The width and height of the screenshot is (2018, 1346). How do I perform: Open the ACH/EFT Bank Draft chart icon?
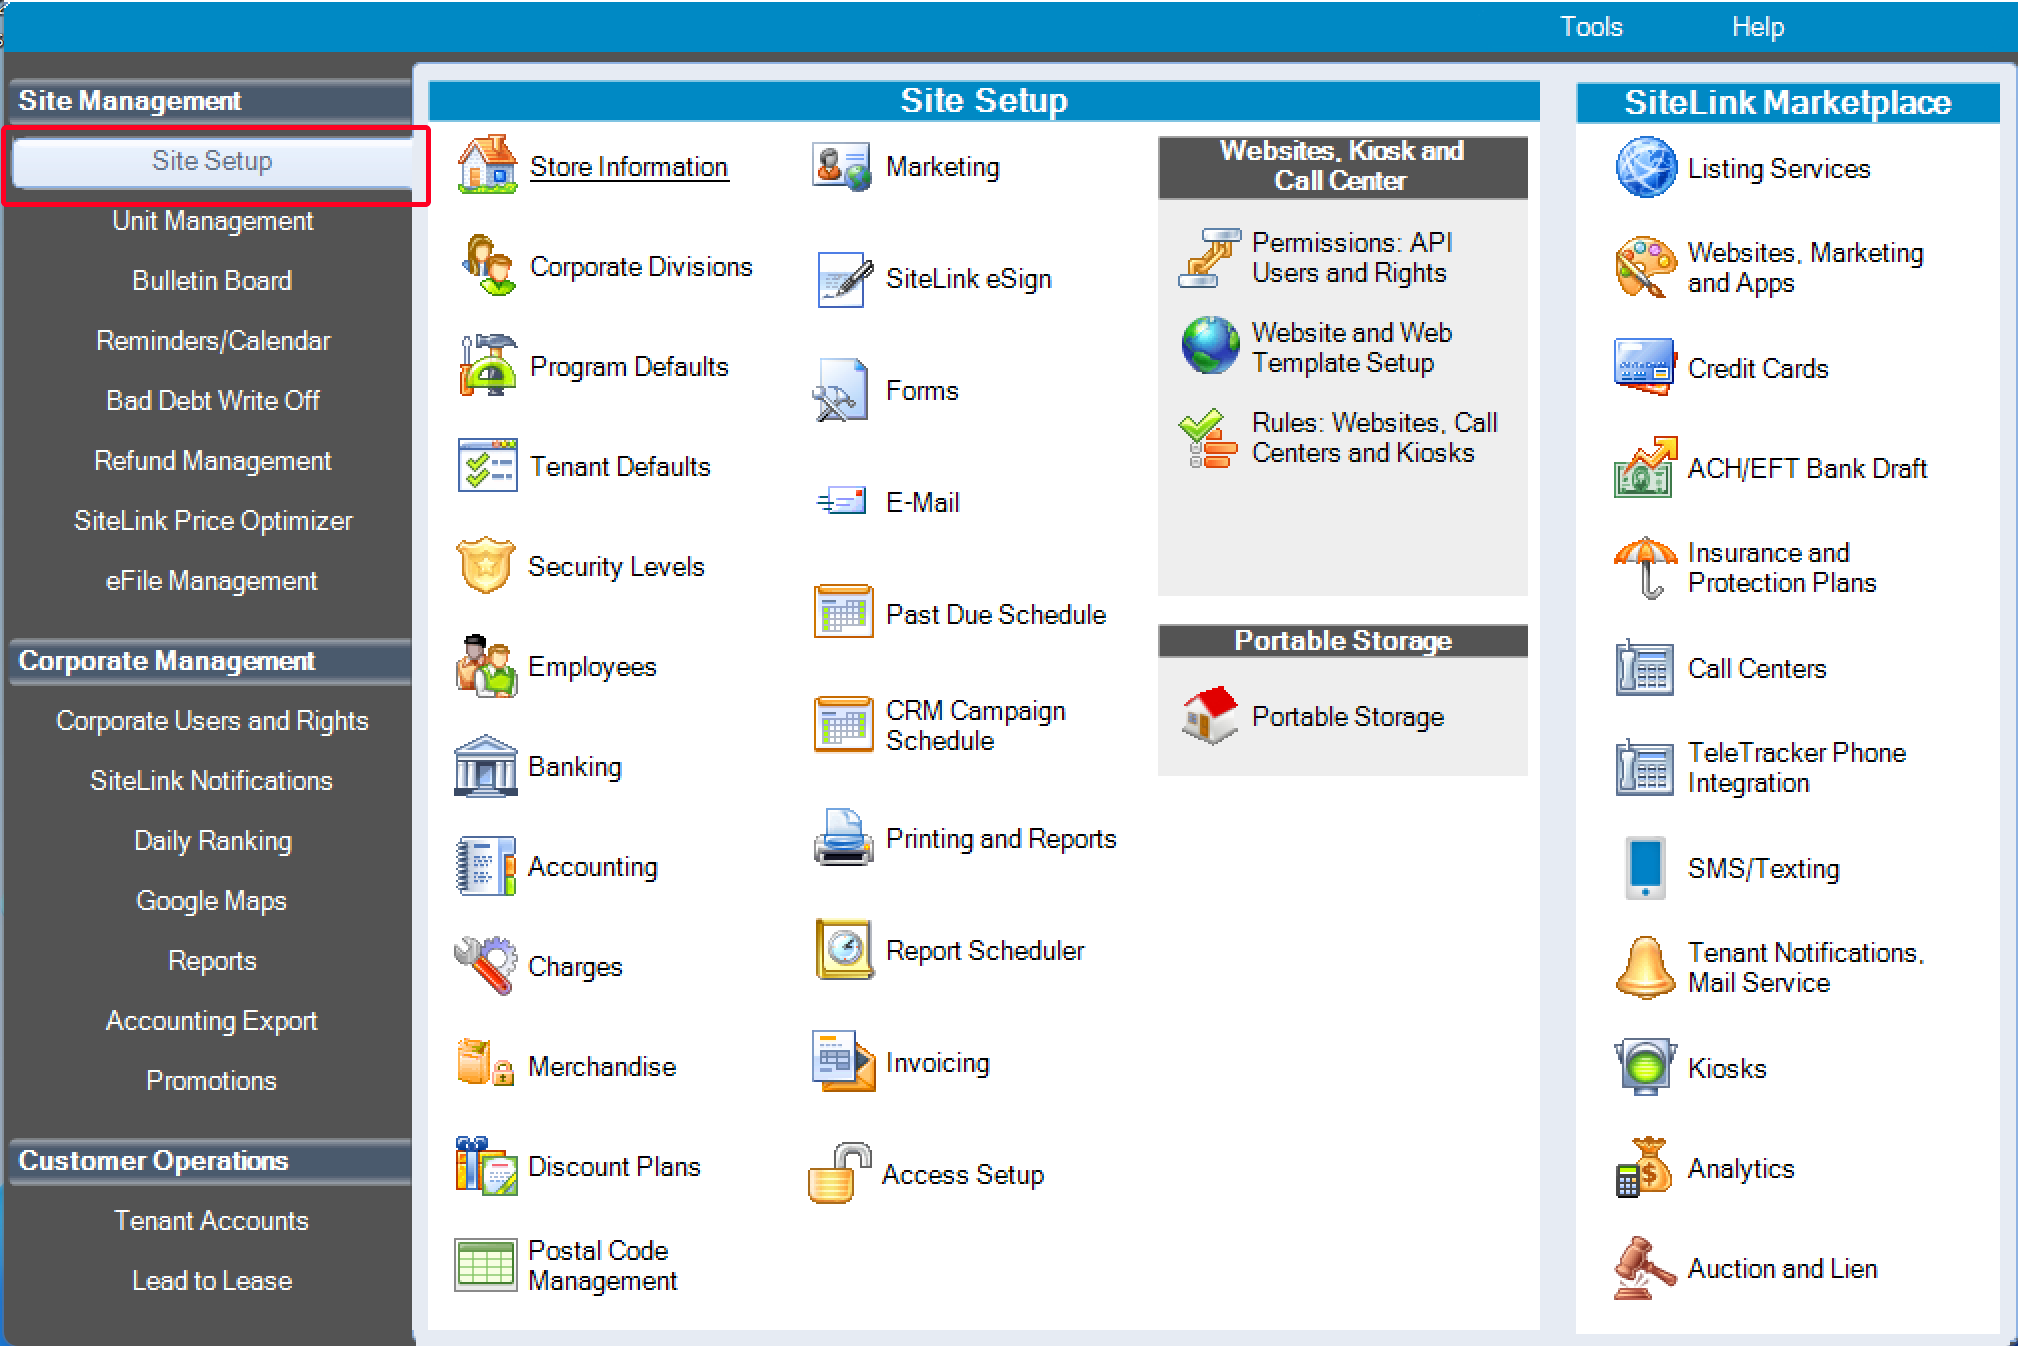pyautogui.click(x=1645, y=467)
